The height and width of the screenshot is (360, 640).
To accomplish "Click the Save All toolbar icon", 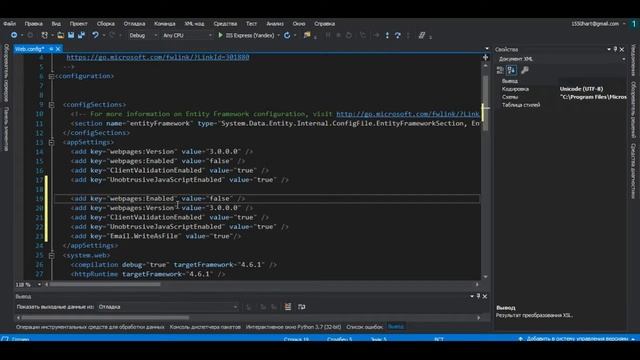I will click(x=81, y=36).
